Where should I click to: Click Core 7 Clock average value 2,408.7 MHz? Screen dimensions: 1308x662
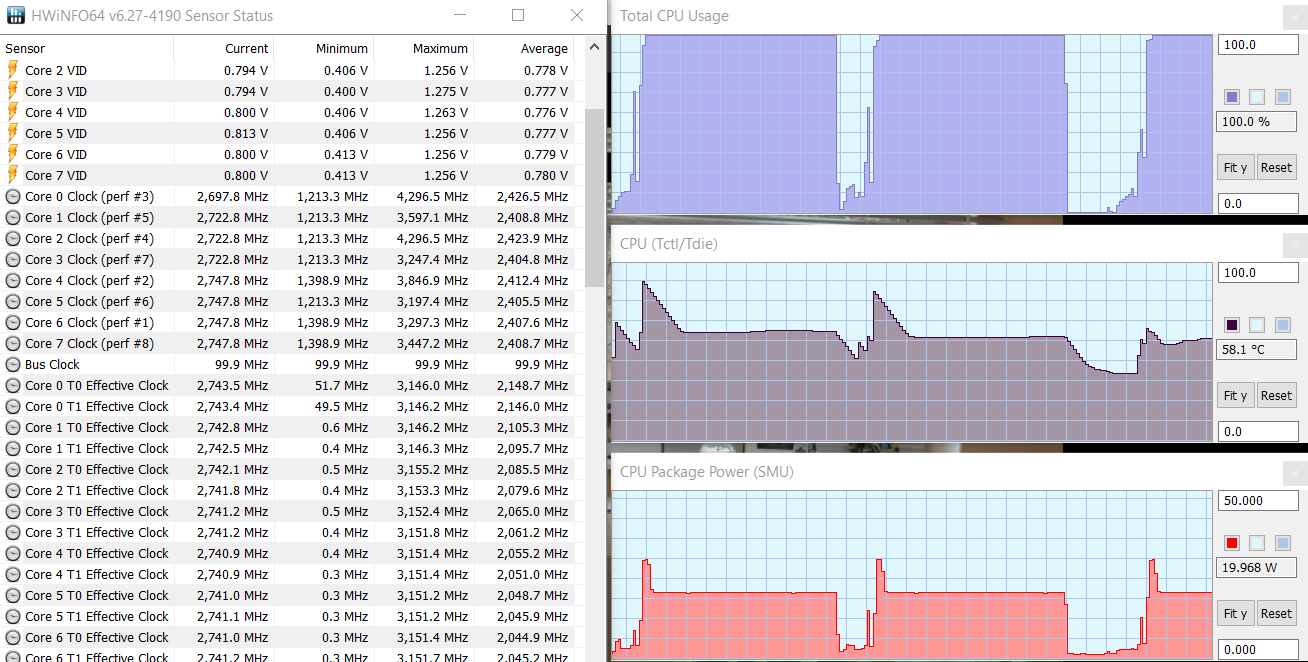(532, 343)
